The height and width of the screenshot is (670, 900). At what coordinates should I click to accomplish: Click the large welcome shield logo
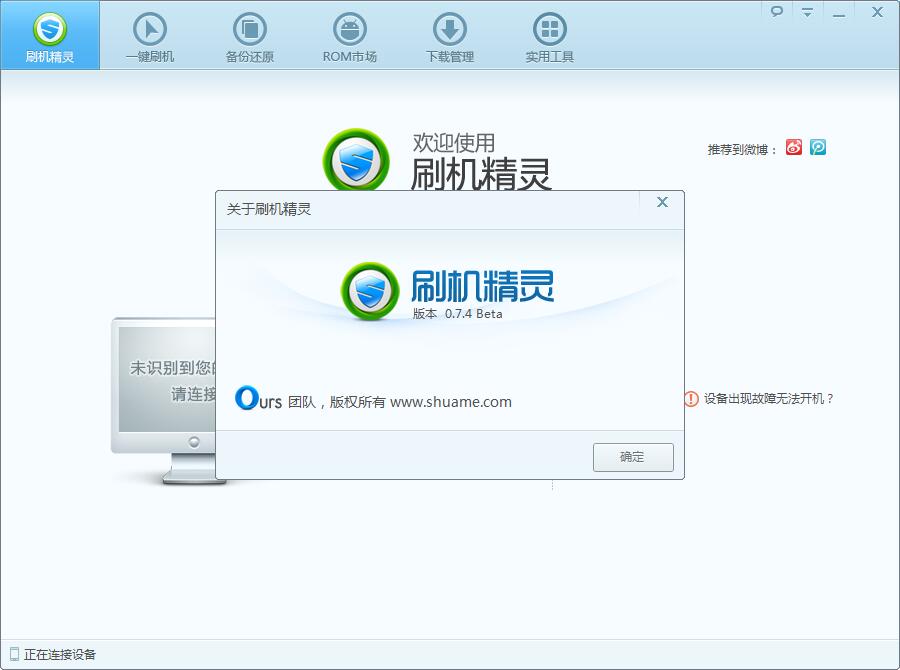point(356,160)
